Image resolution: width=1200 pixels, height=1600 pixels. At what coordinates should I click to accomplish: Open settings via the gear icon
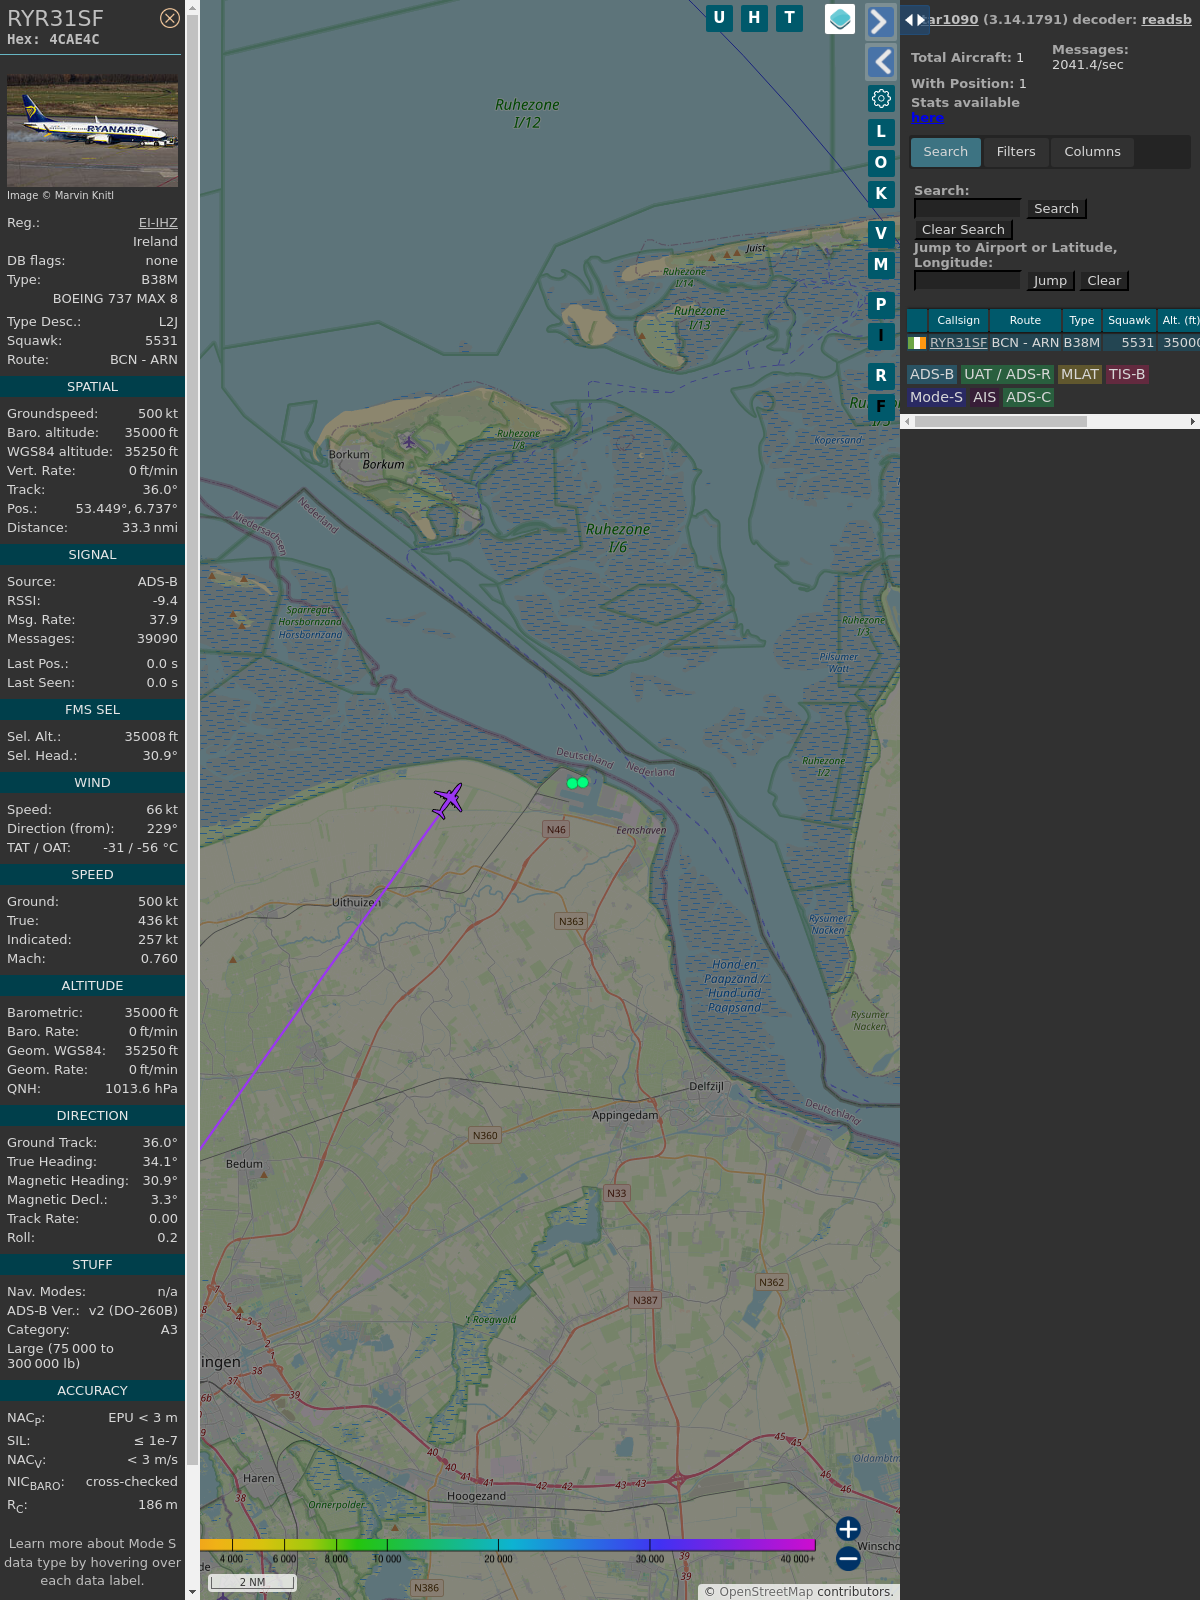881,98
